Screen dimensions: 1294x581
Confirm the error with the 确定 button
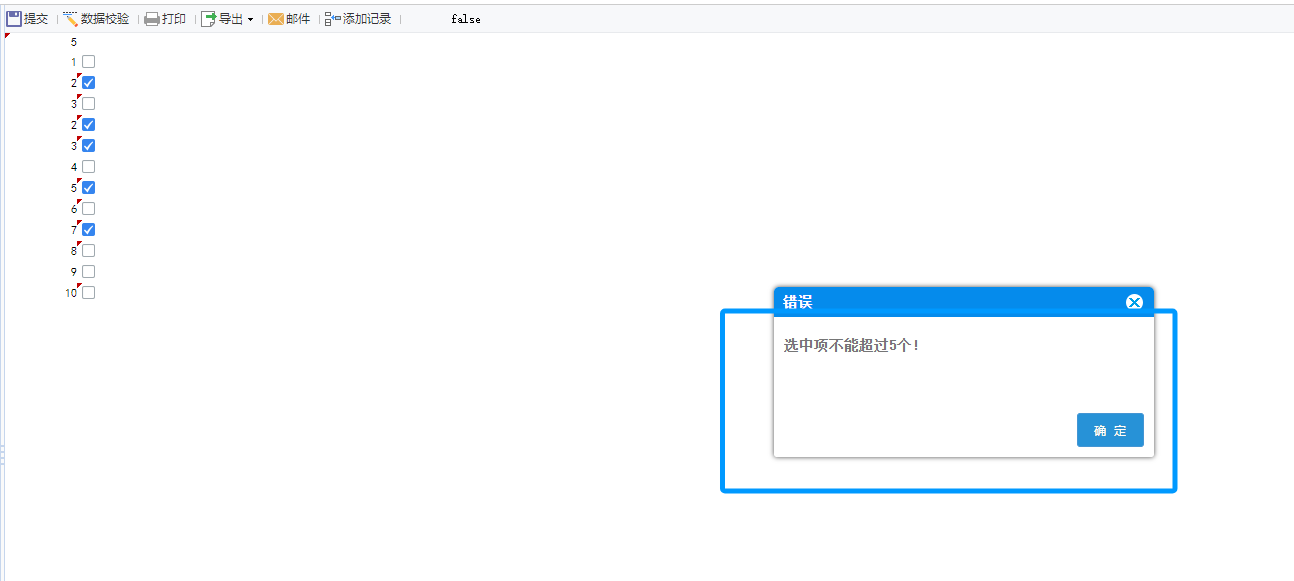[x=1110, y=430]
